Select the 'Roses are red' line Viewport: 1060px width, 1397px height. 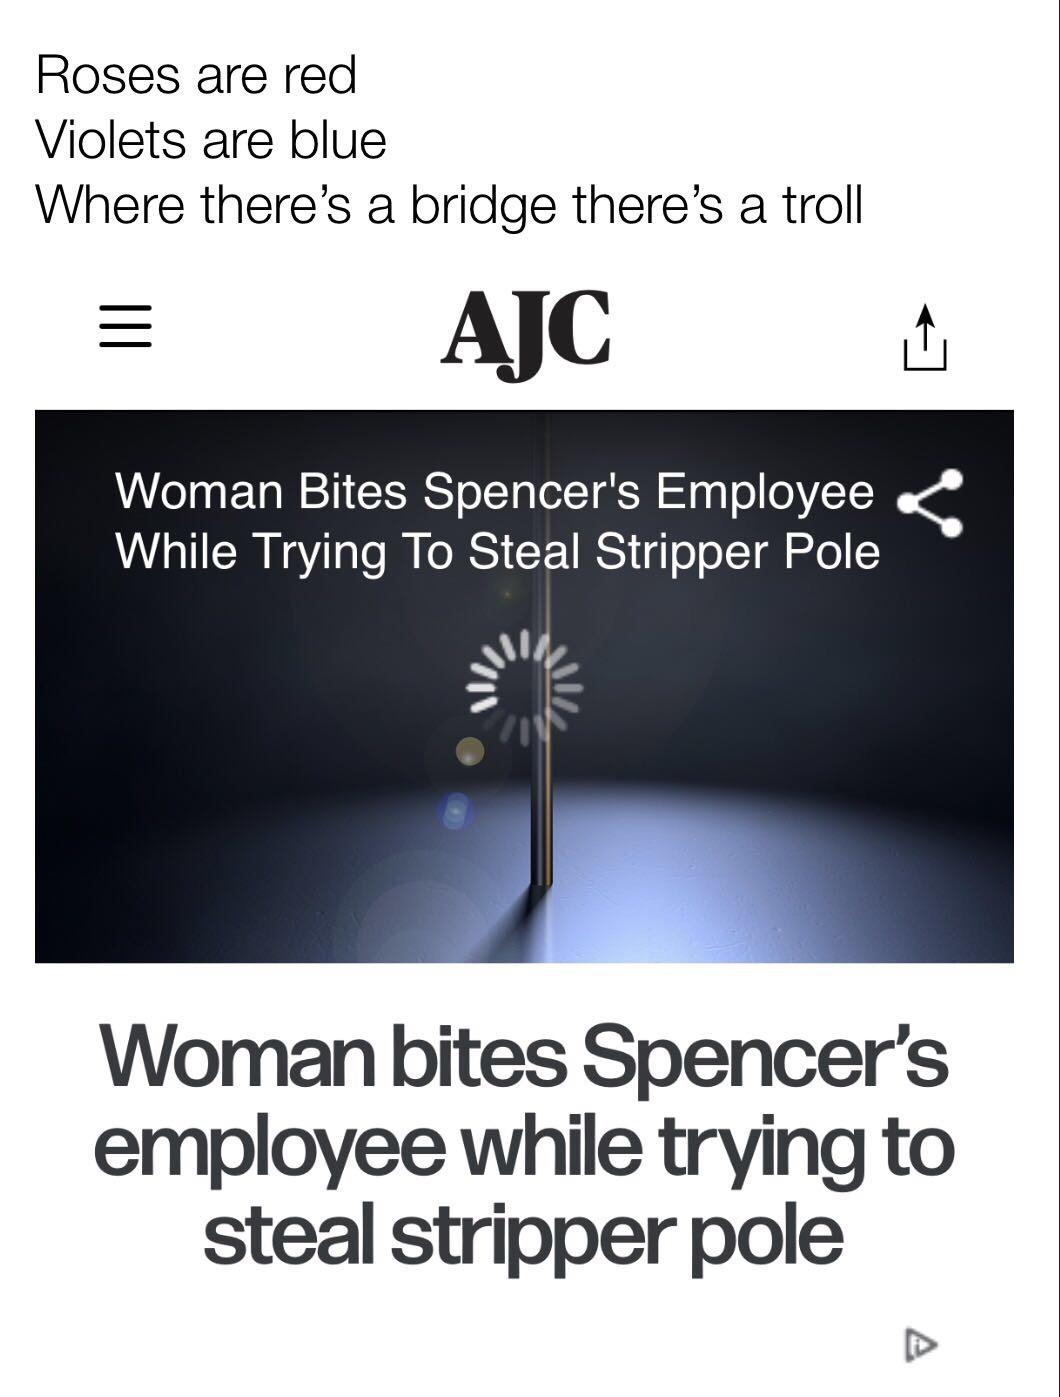pos(196,75)
